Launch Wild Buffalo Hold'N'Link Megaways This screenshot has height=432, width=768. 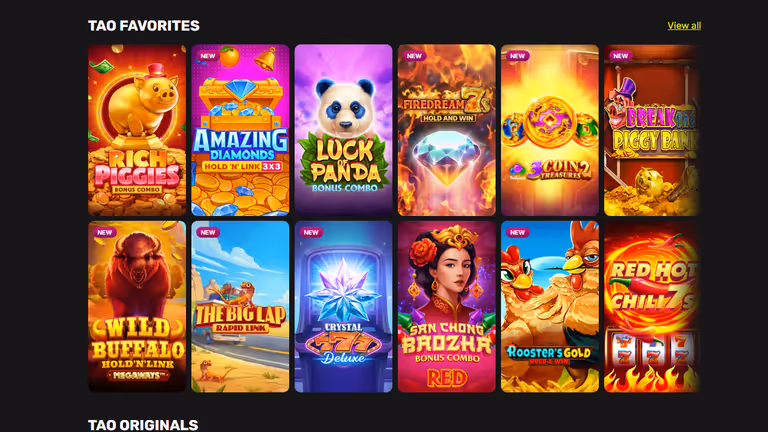pos(137,307)
